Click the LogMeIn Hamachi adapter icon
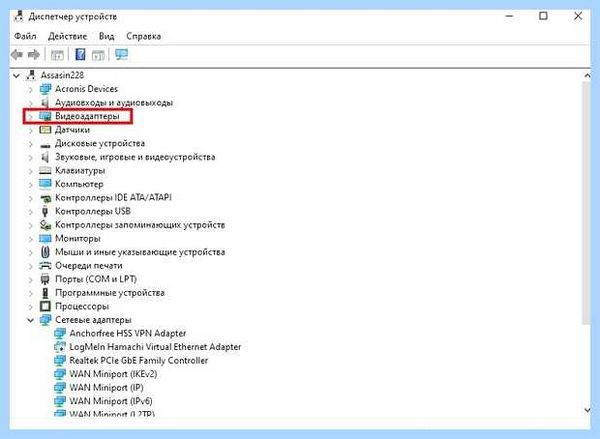 coord(60,347)
